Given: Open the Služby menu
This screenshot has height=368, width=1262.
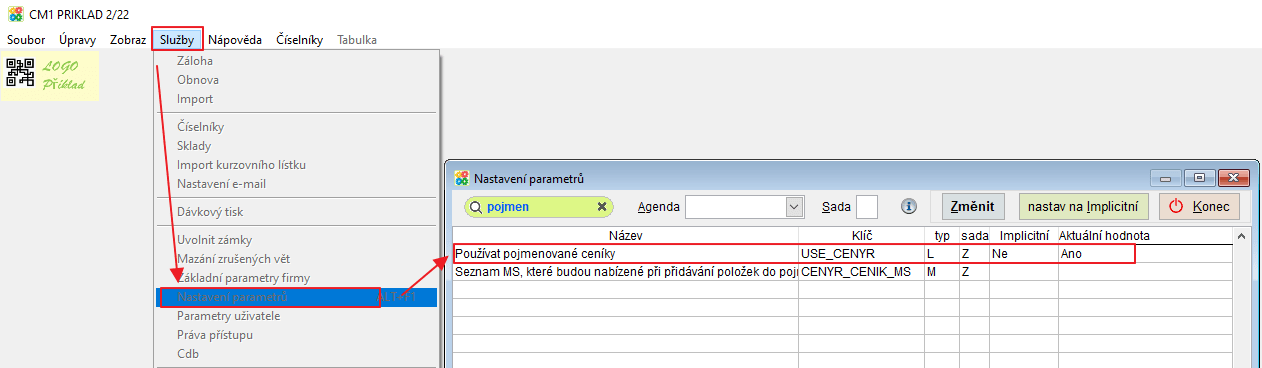Looking at the screenshot, I should coord(178,40).
